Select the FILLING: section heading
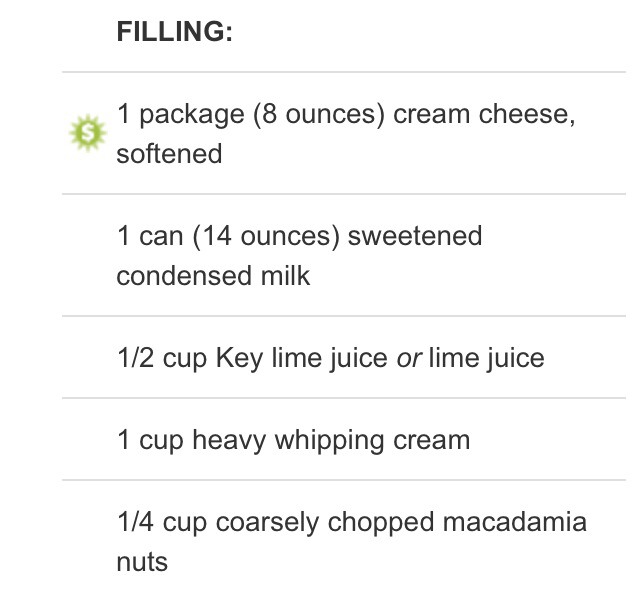This screenshot has height=616, width=640. pos(175,31)
